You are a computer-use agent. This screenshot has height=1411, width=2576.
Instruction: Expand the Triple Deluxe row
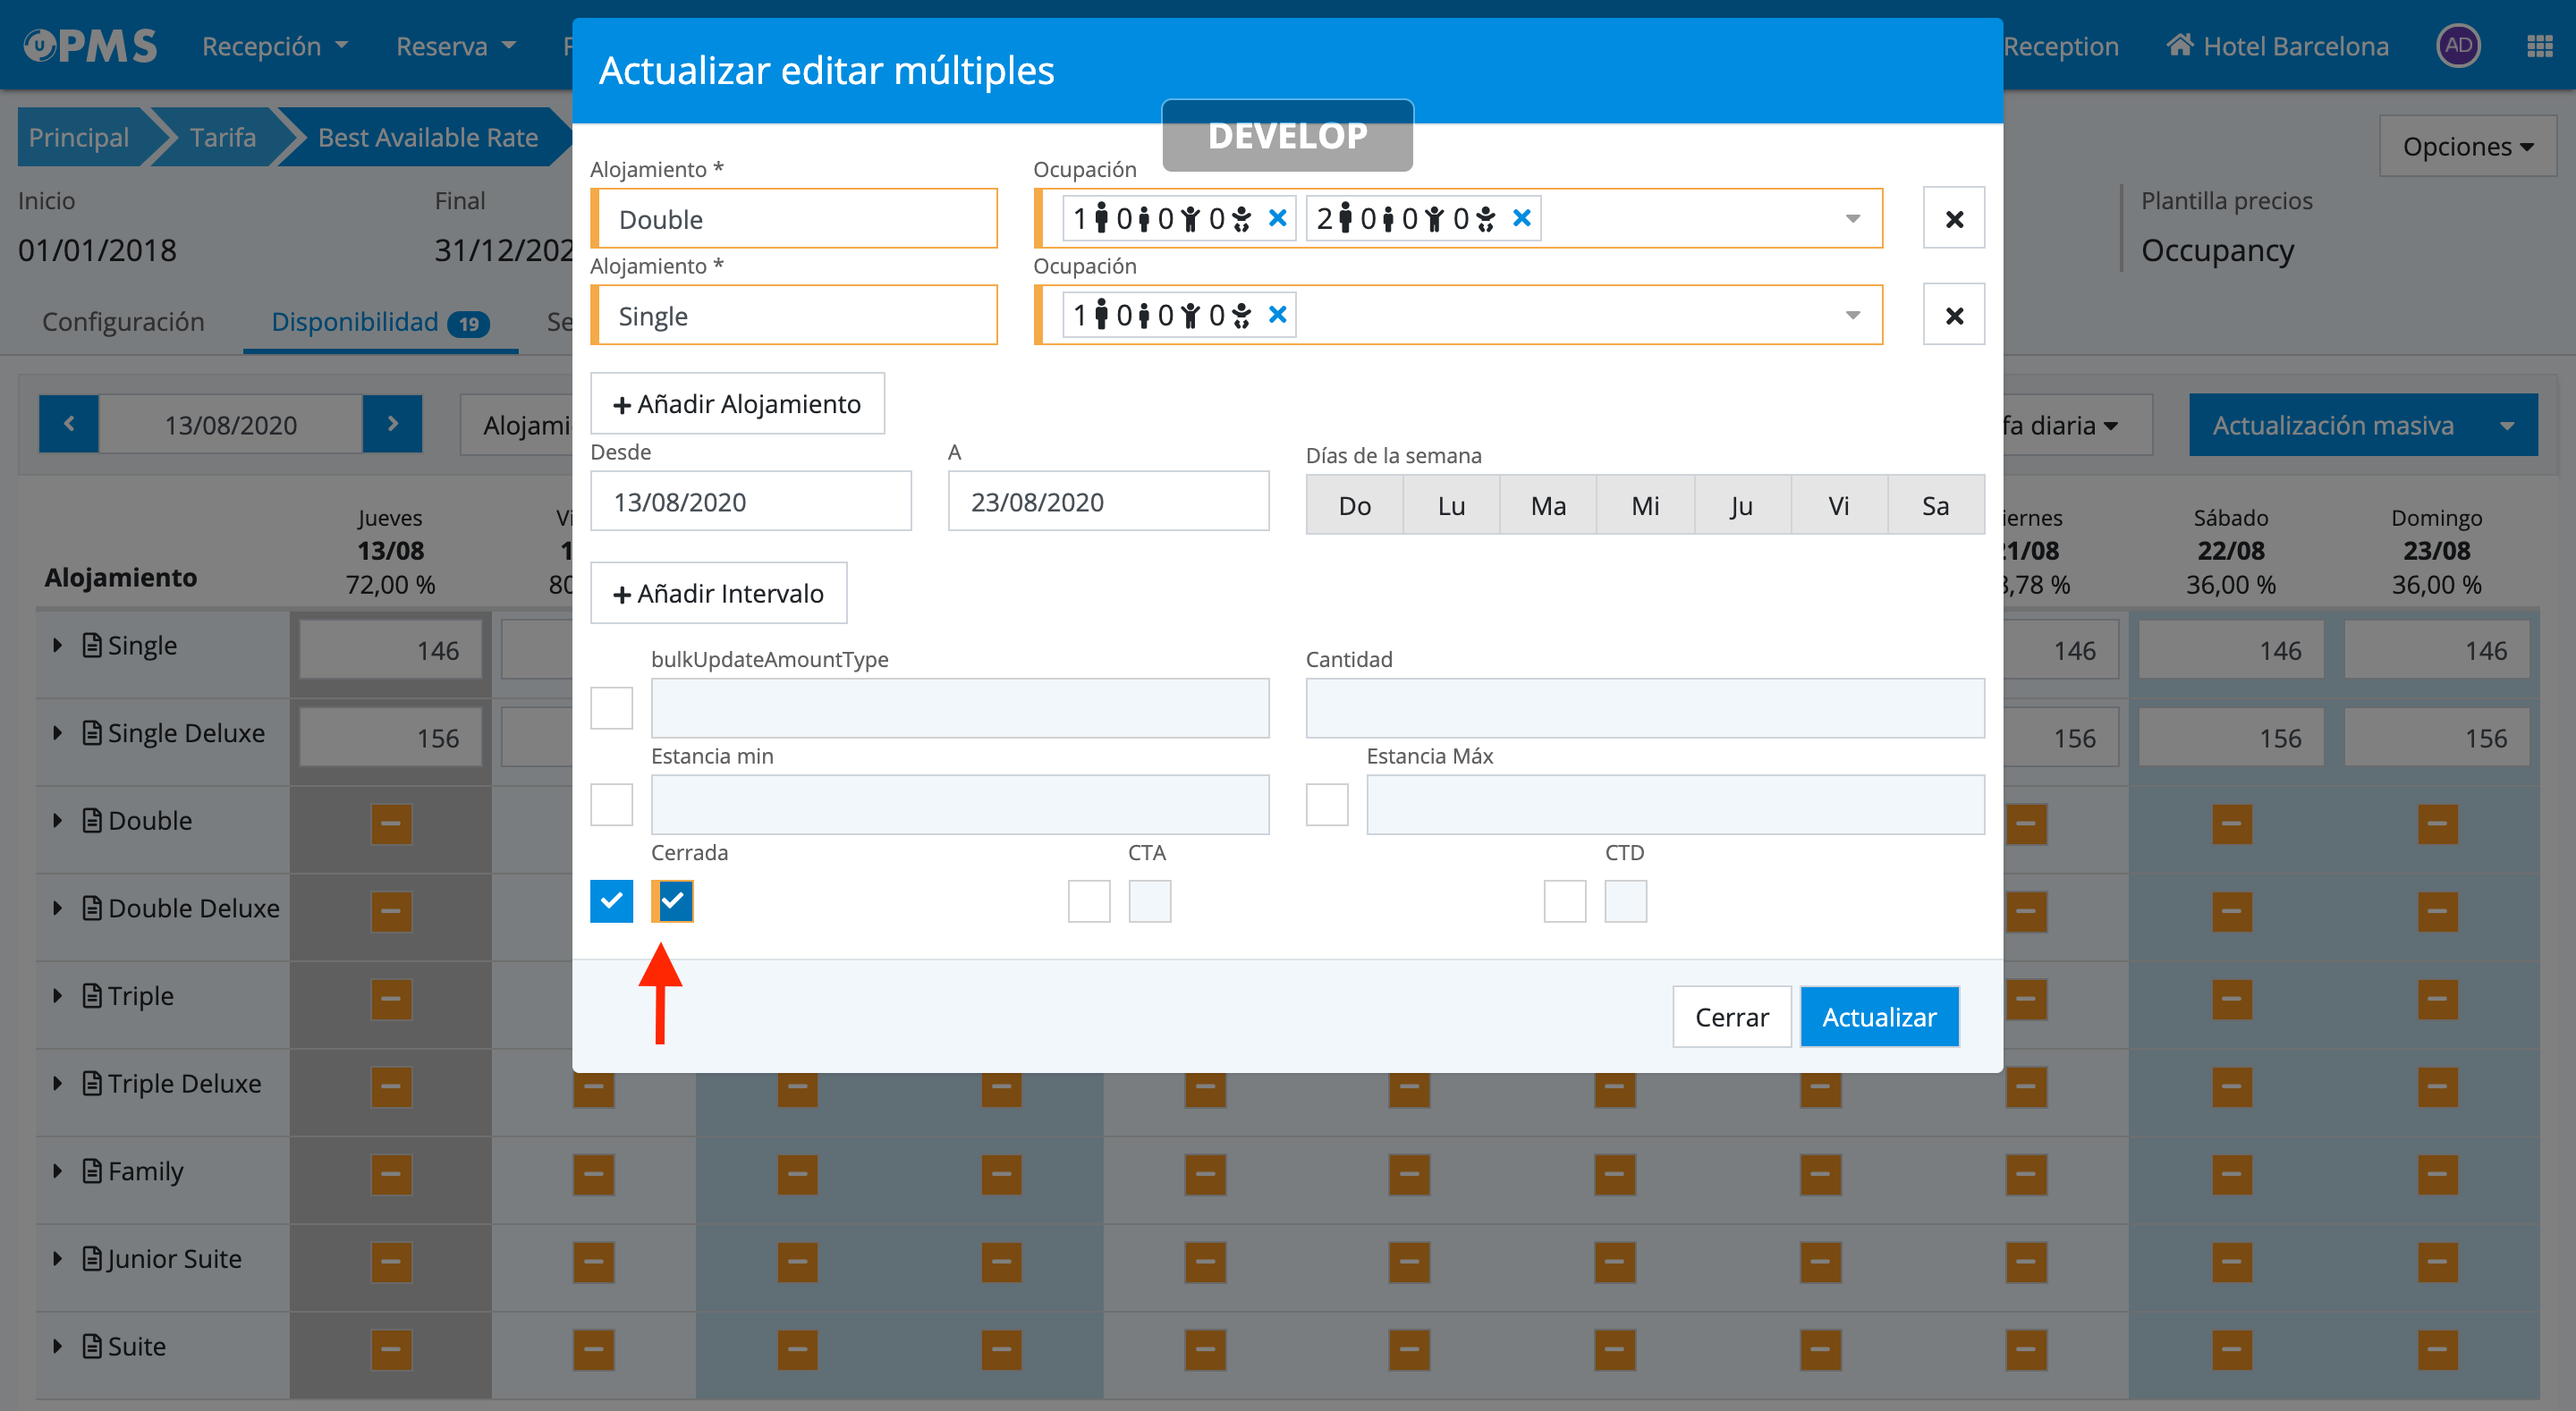pyautogui.click(x=57, y=1083)
